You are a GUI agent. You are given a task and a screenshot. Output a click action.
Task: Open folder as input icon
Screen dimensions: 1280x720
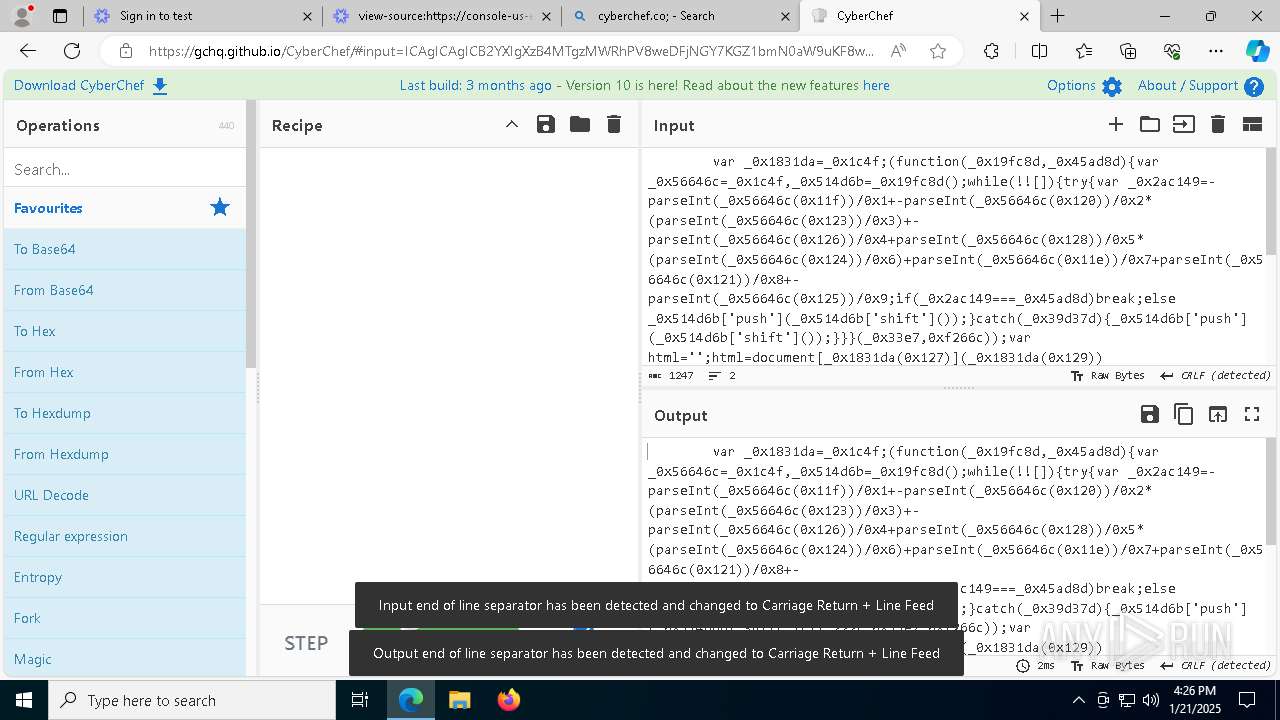tap(1150, 124)
